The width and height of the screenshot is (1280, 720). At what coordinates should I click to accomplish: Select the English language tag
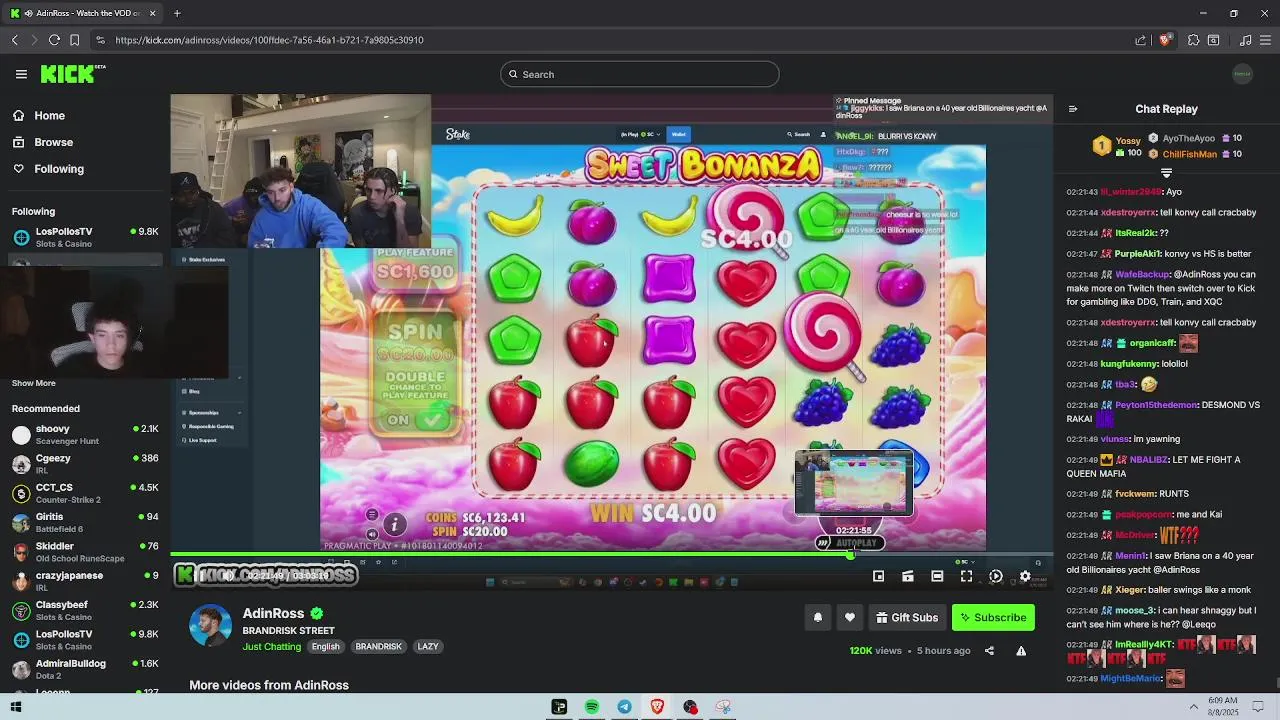[326, 646]
